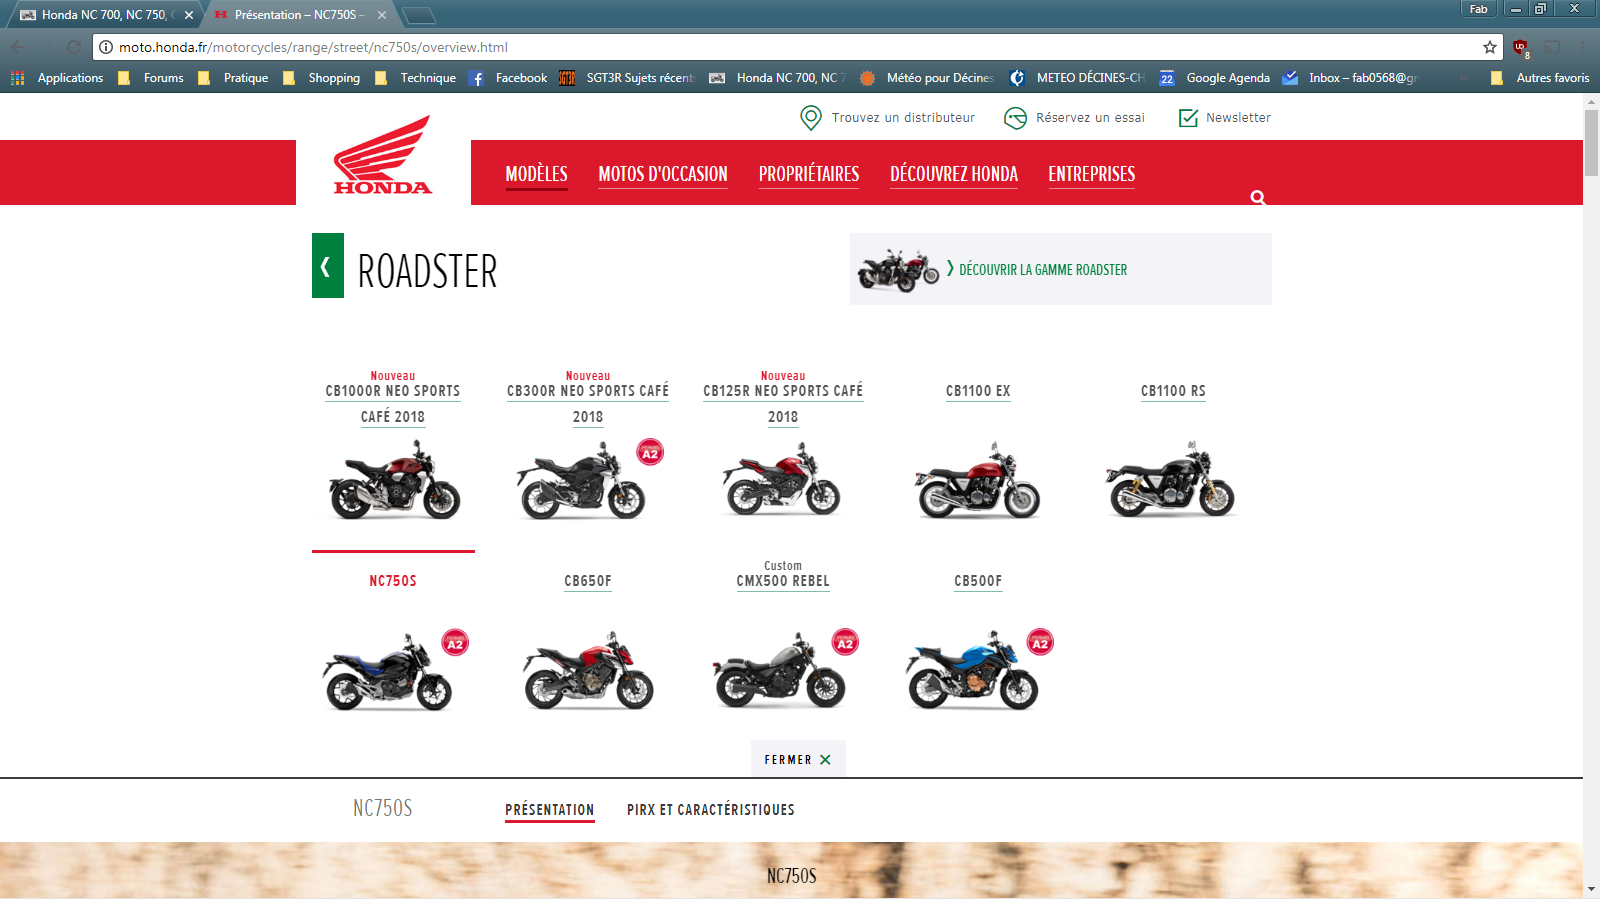
Task: Click the search magnifier icon
Action: (1258, 198)
